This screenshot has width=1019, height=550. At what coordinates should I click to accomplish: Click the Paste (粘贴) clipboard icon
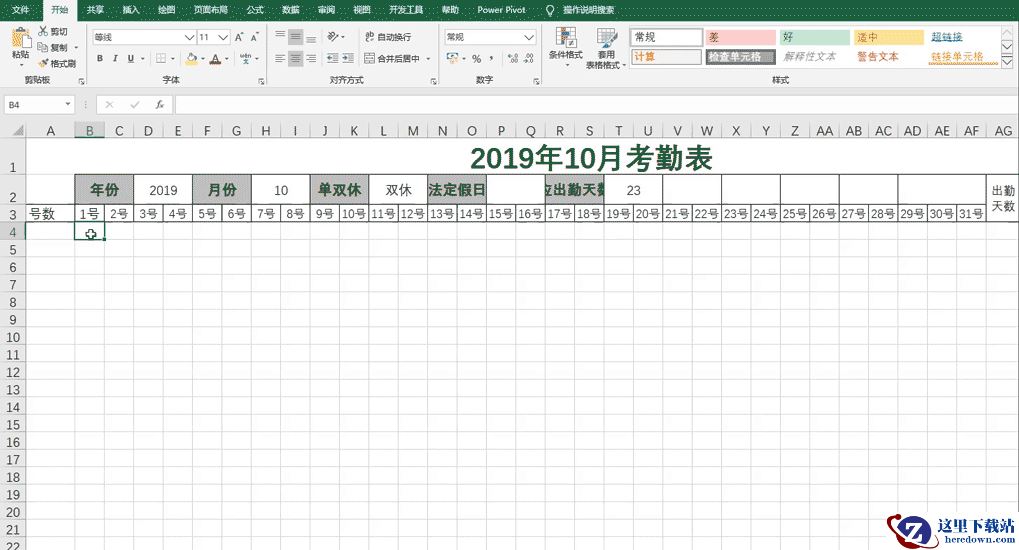pyautogui.click(x=20, y=39)
